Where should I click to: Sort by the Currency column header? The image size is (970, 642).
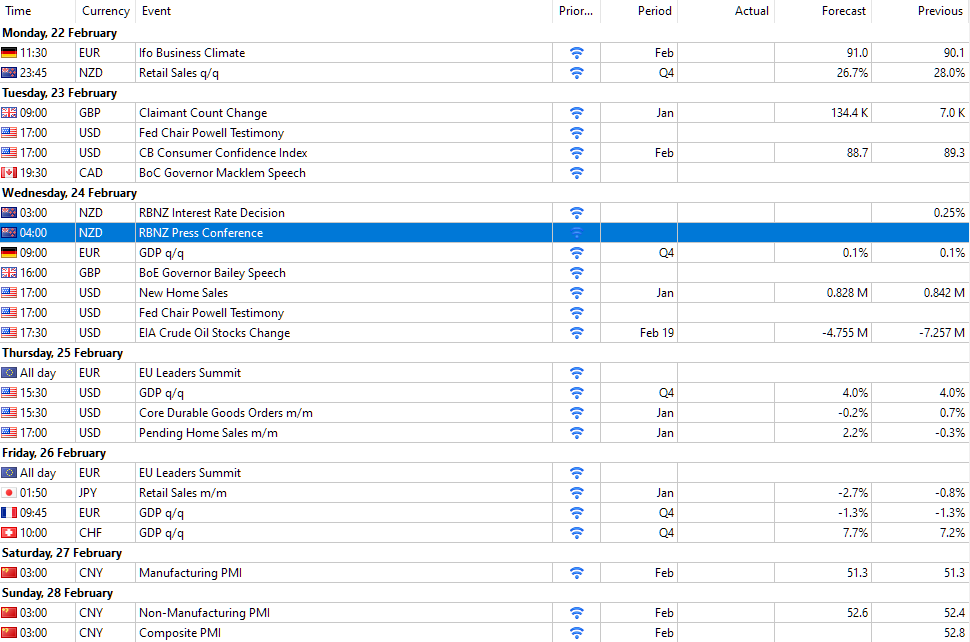click(x=105, y=11)
